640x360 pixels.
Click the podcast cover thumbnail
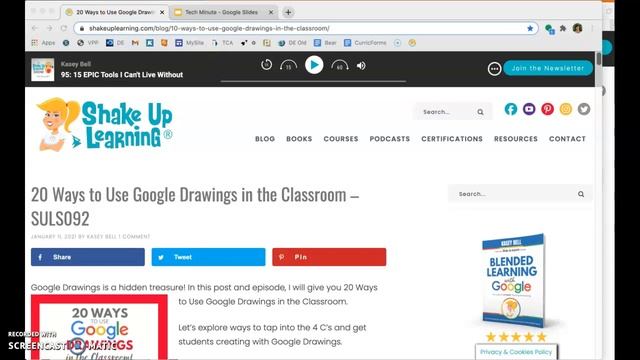coord(43,69)
